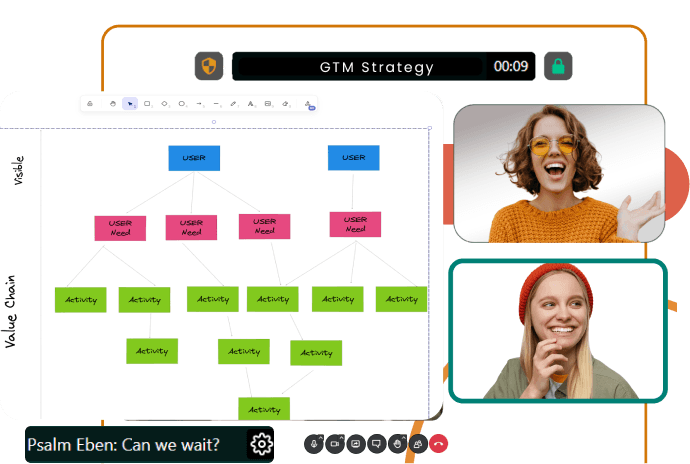Select the Insert image tool

268,104
